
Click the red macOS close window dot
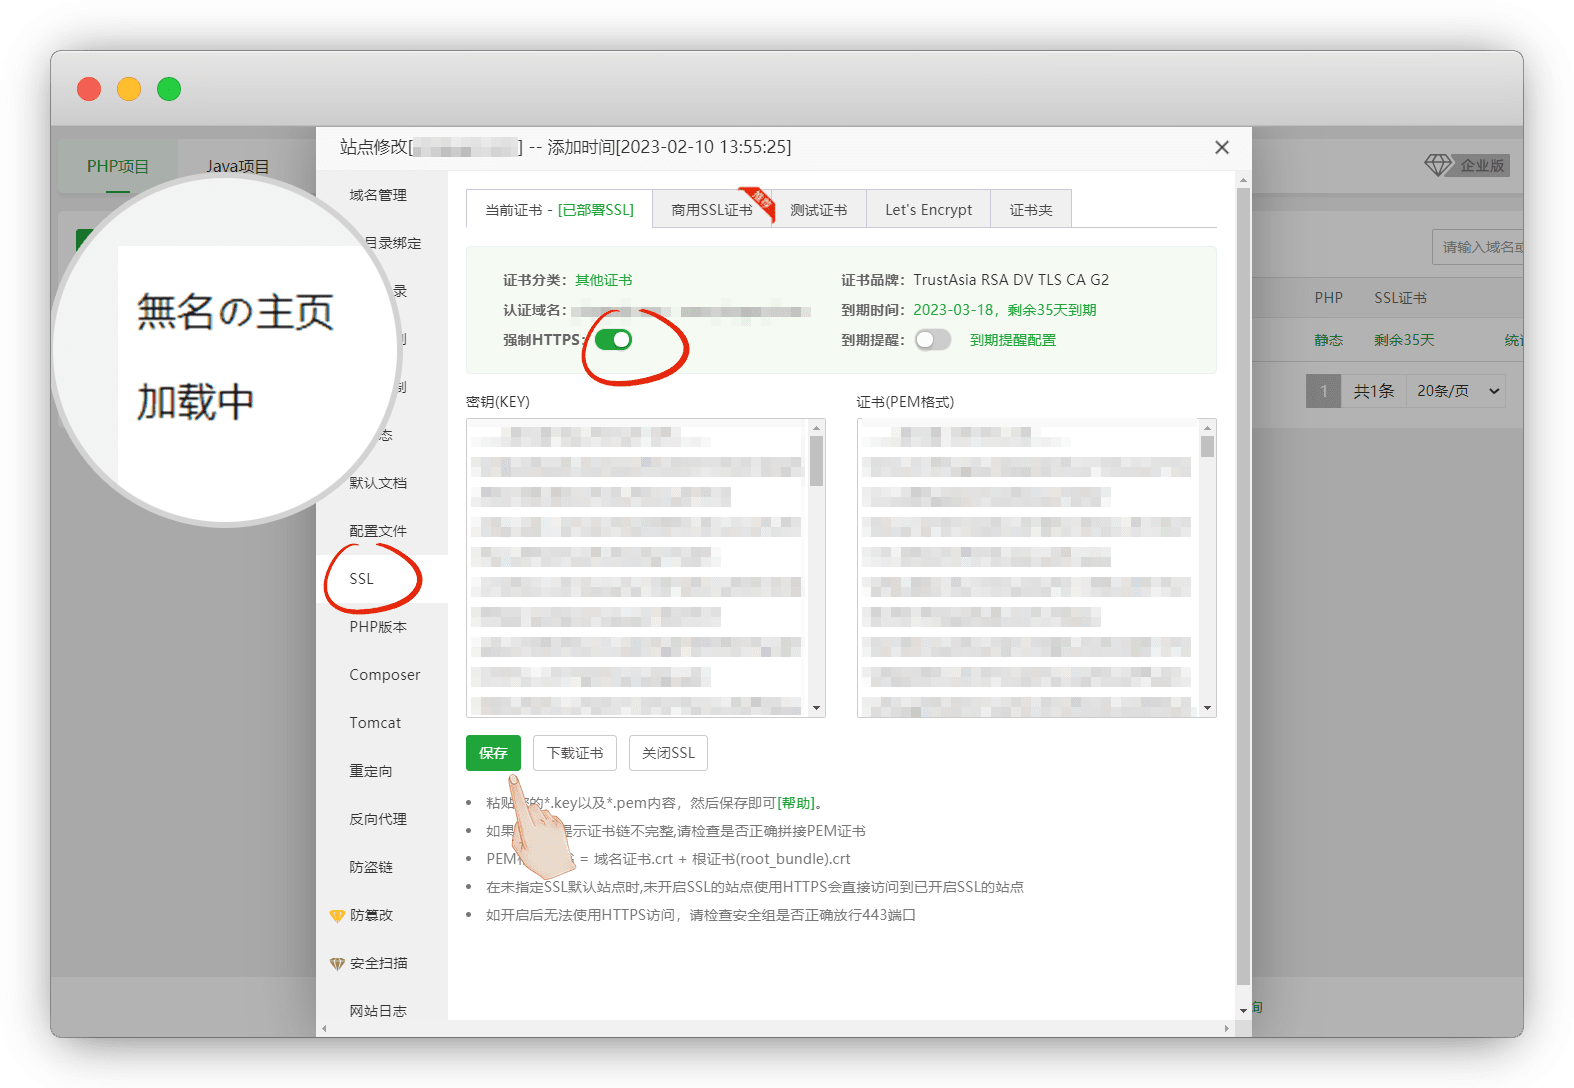coord(89,89)
